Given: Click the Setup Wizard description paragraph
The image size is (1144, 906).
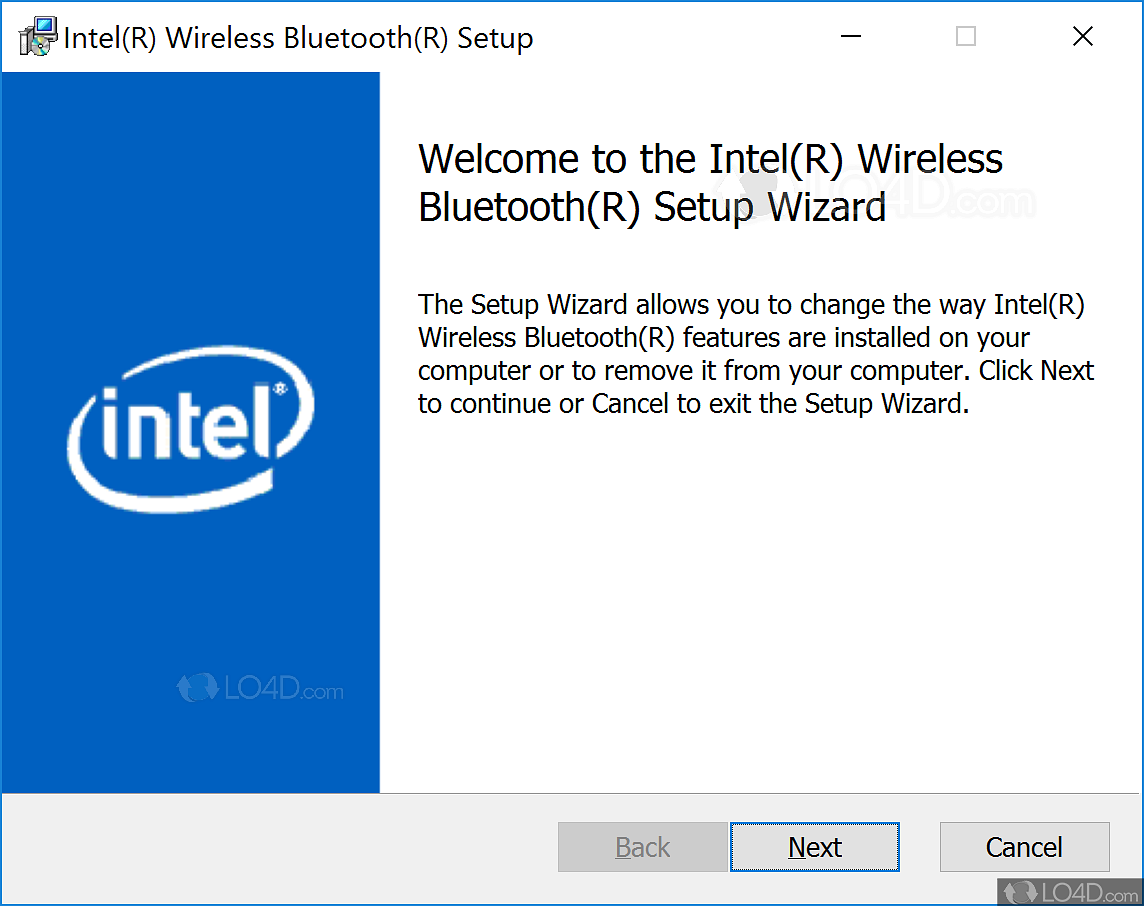Looking at the screenshot, I should (x=755, y=354).
